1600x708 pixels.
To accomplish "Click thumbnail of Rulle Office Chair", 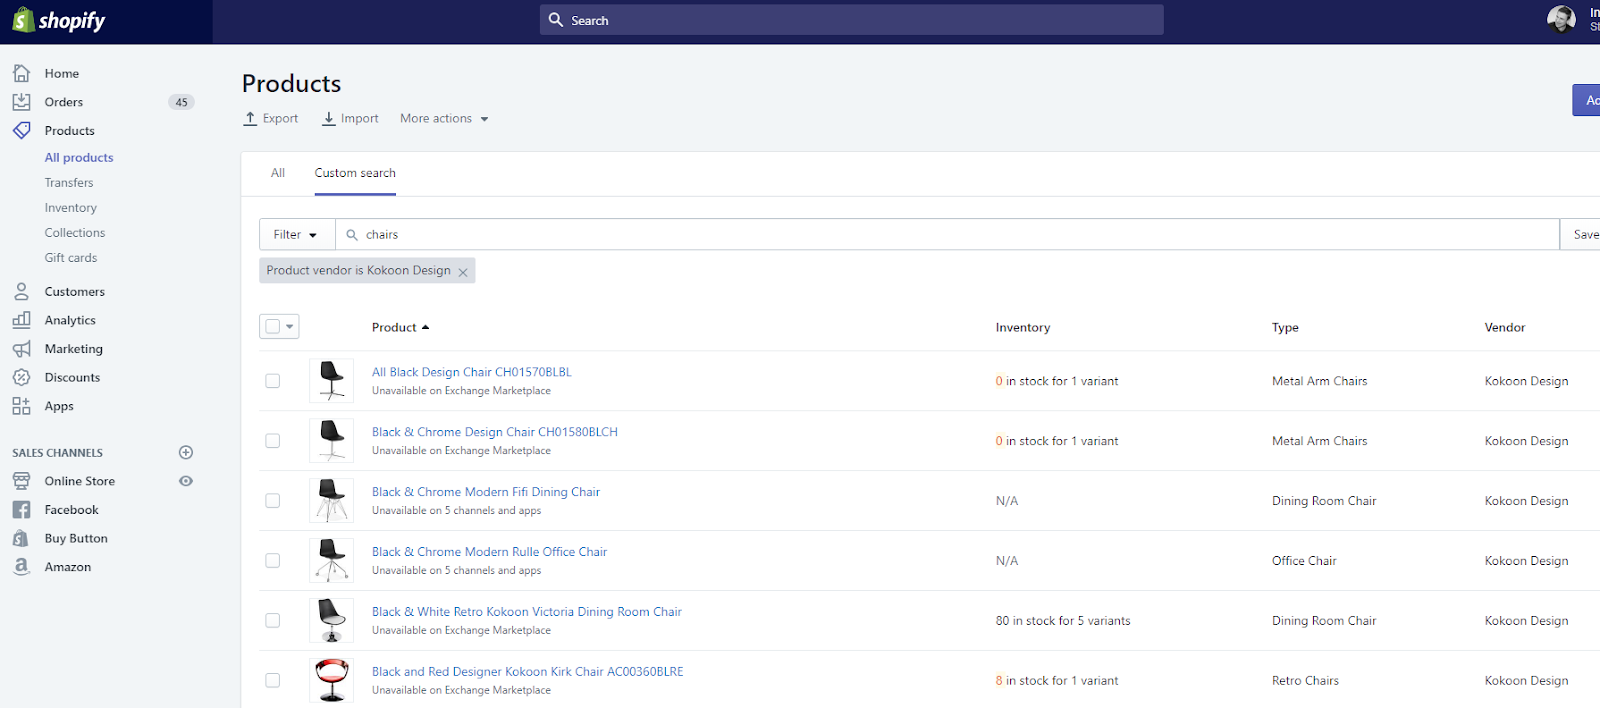I will click(331, 561).
